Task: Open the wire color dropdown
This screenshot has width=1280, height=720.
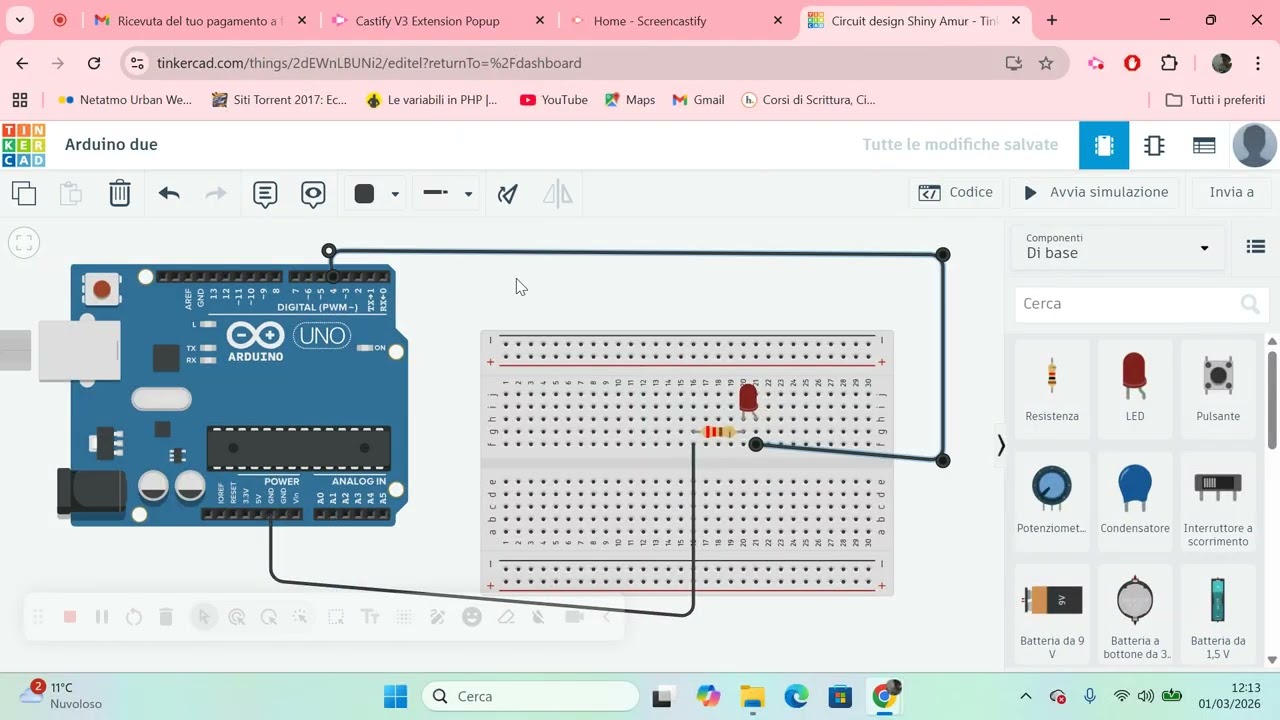Action: tap(395, 194)
